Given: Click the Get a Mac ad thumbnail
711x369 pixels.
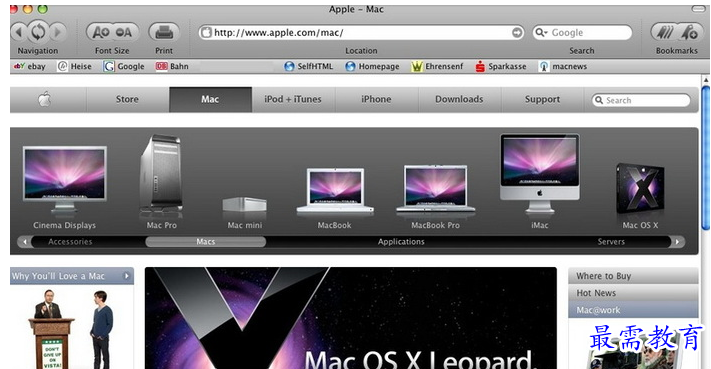Looking at the screenshot, I should click(72, 329).
